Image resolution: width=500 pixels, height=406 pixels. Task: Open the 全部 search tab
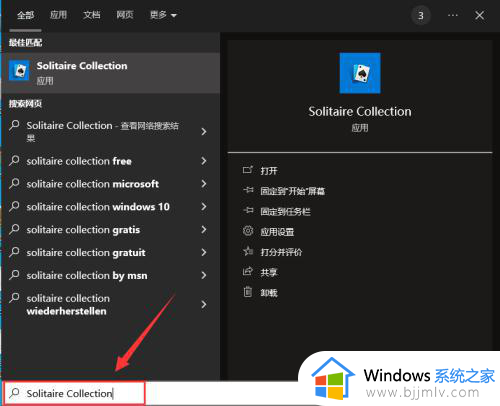[x=25, y=15]
